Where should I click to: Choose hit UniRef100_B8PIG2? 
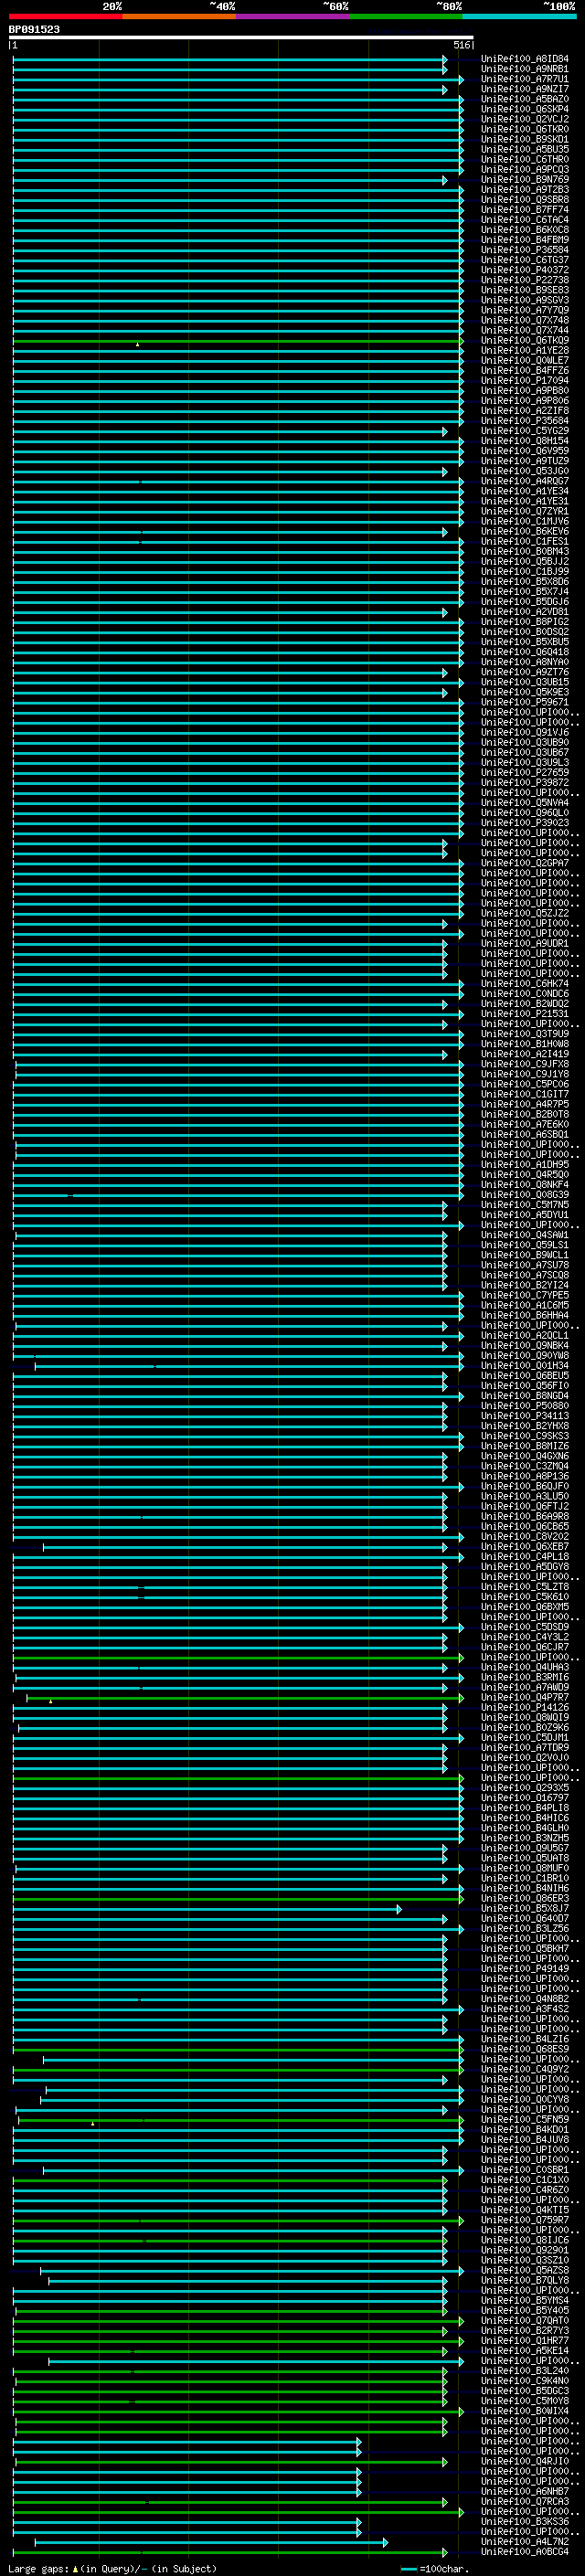(524, 622)
